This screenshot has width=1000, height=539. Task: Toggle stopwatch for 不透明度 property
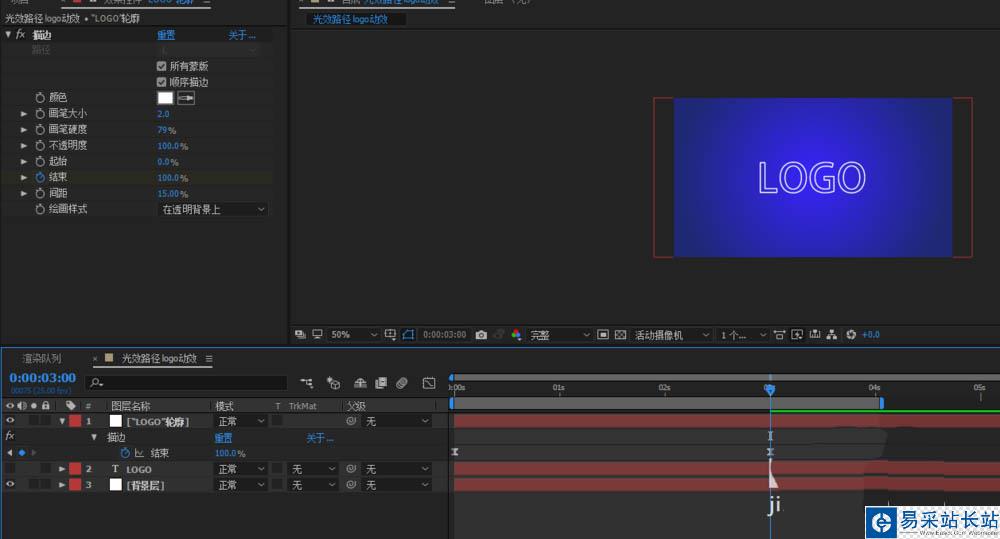pos(40,145)
